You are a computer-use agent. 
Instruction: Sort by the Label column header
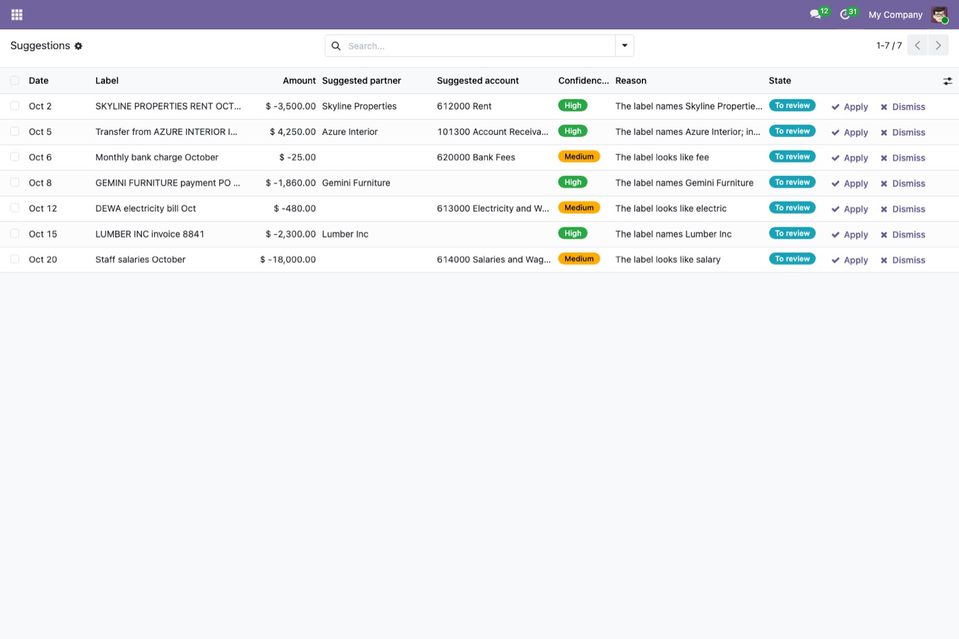pos(107,81)
